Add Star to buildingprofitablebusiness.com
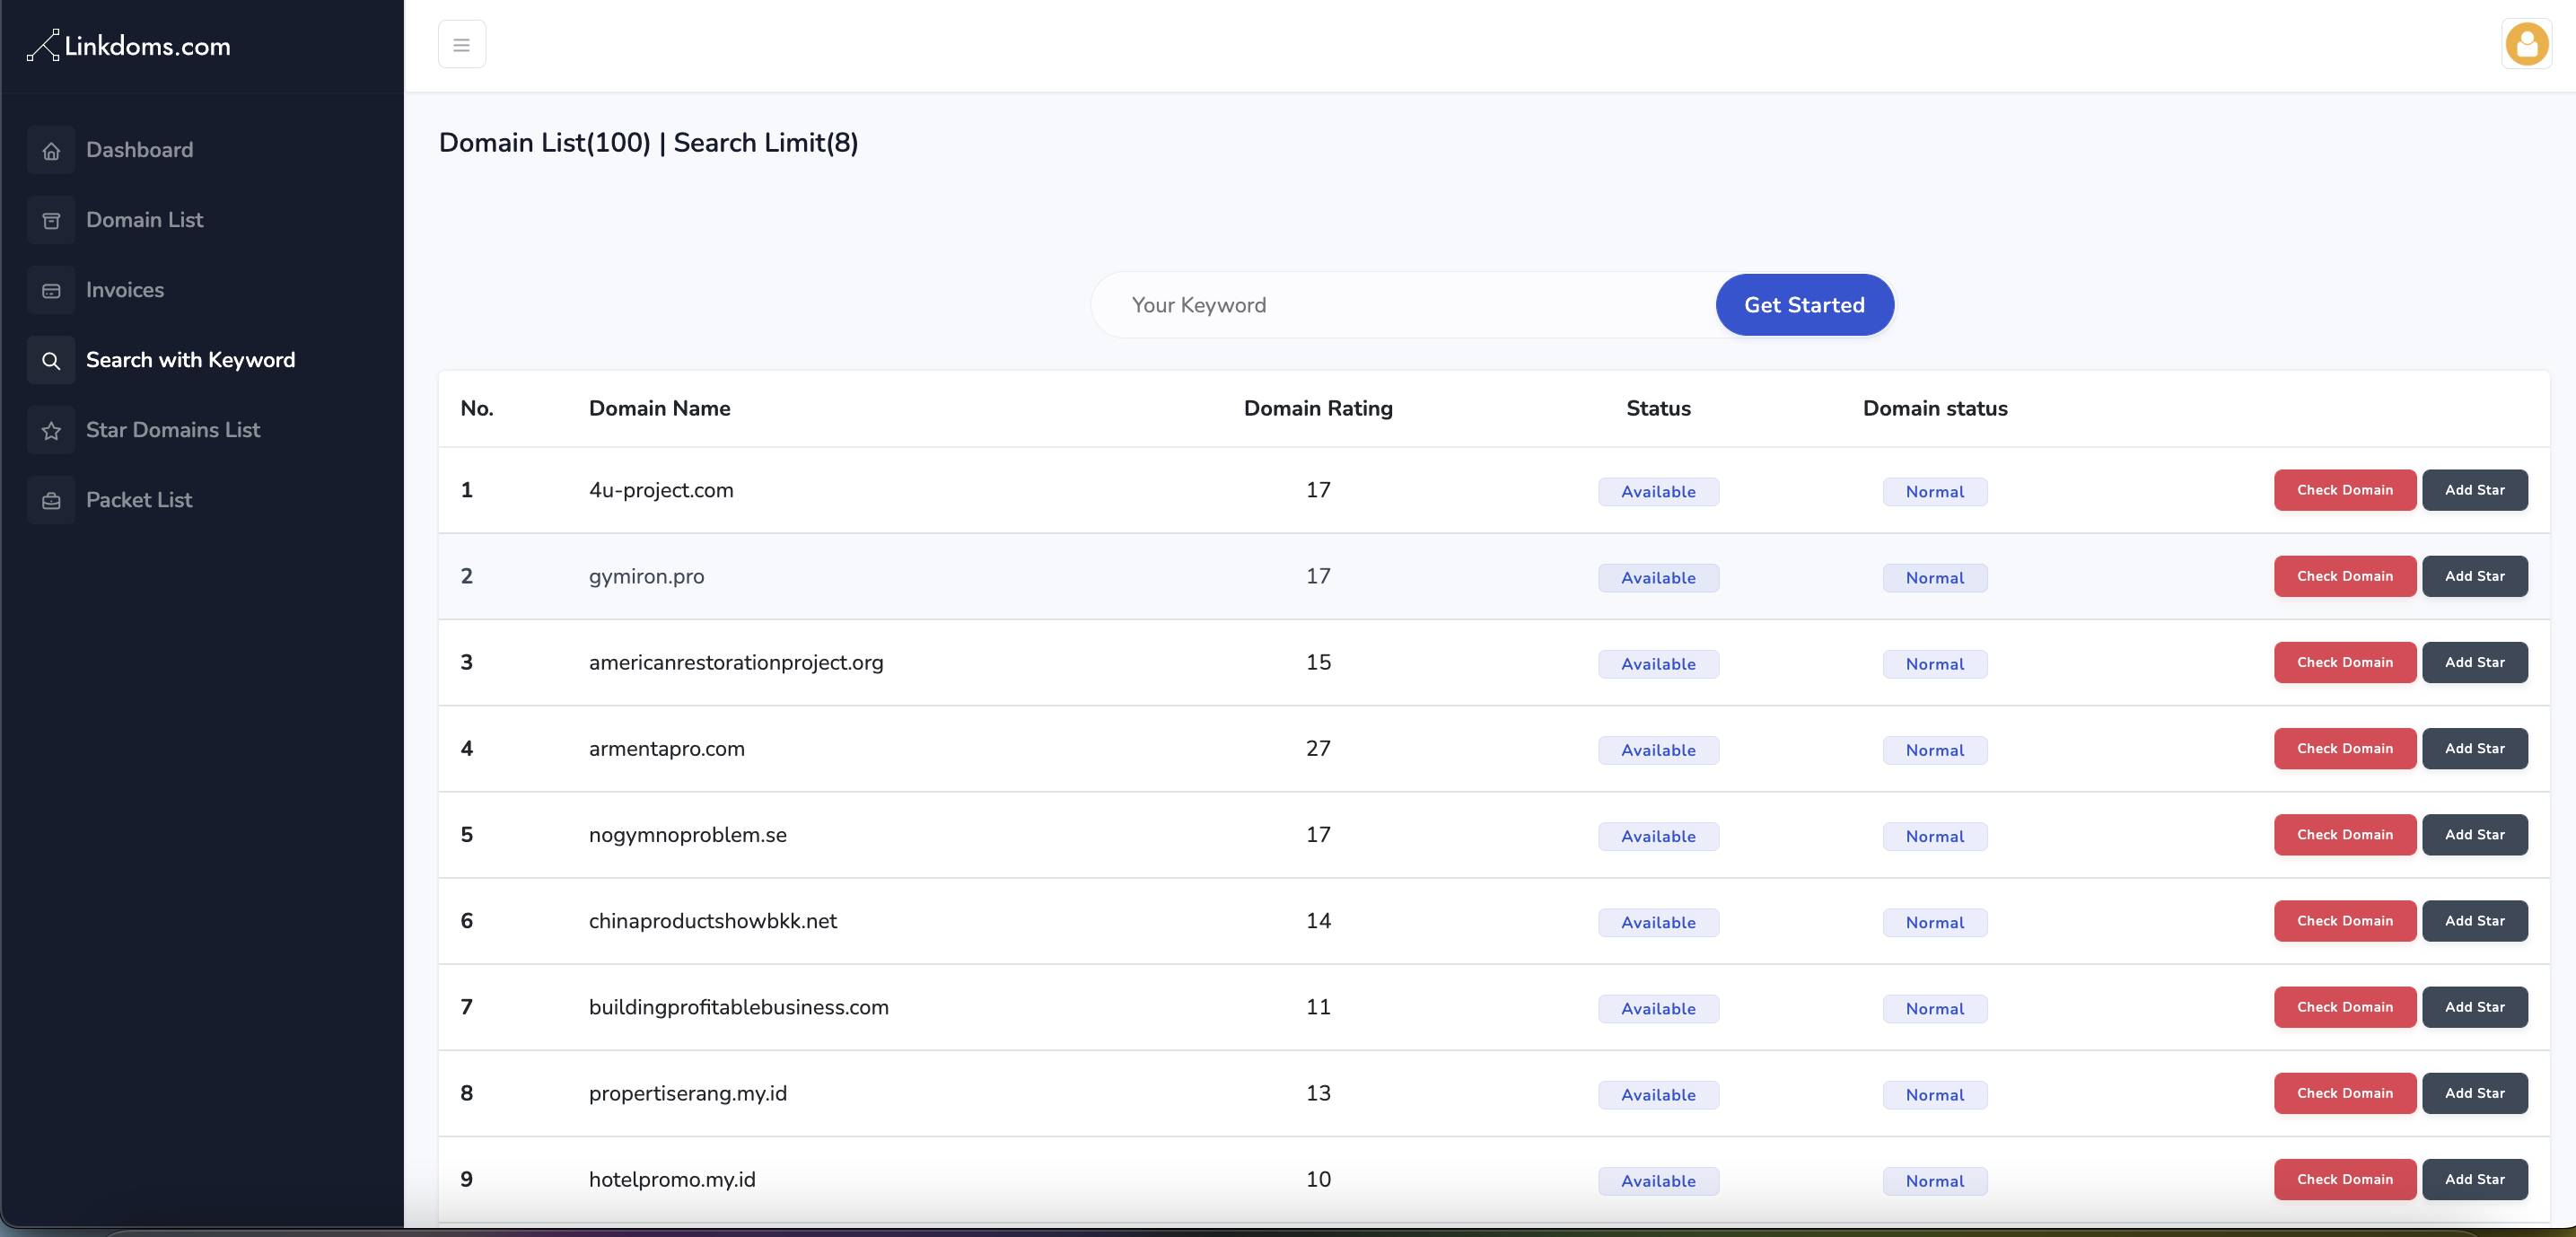Image resolution: width=2576 pixels, height=1237 pixels. (2474, 1007)
